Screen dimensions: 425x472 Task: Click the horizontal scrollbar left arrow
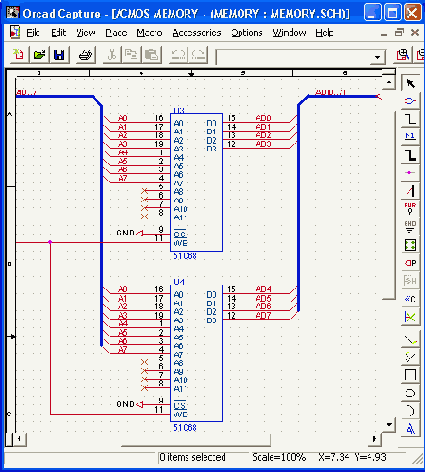coord(19,439)
